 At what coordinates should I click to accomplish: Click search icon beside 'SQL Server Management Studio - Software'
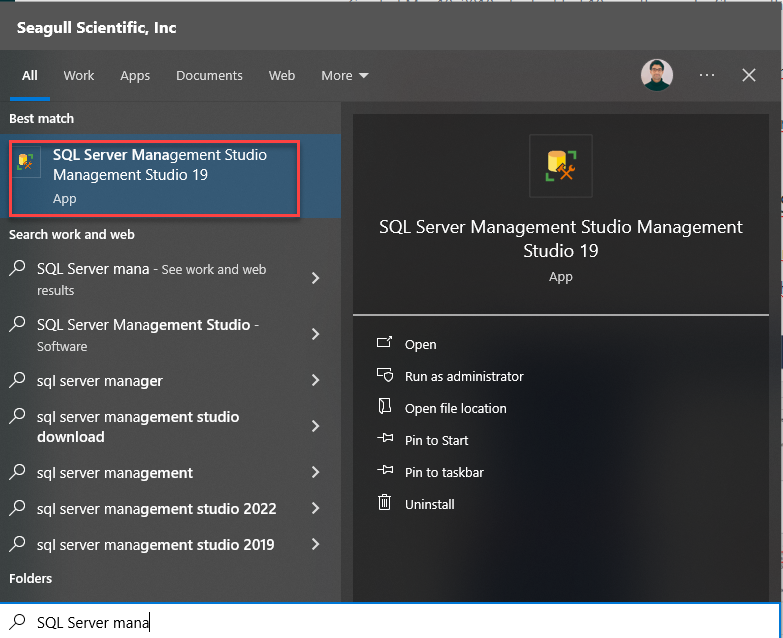click(17, 323)
